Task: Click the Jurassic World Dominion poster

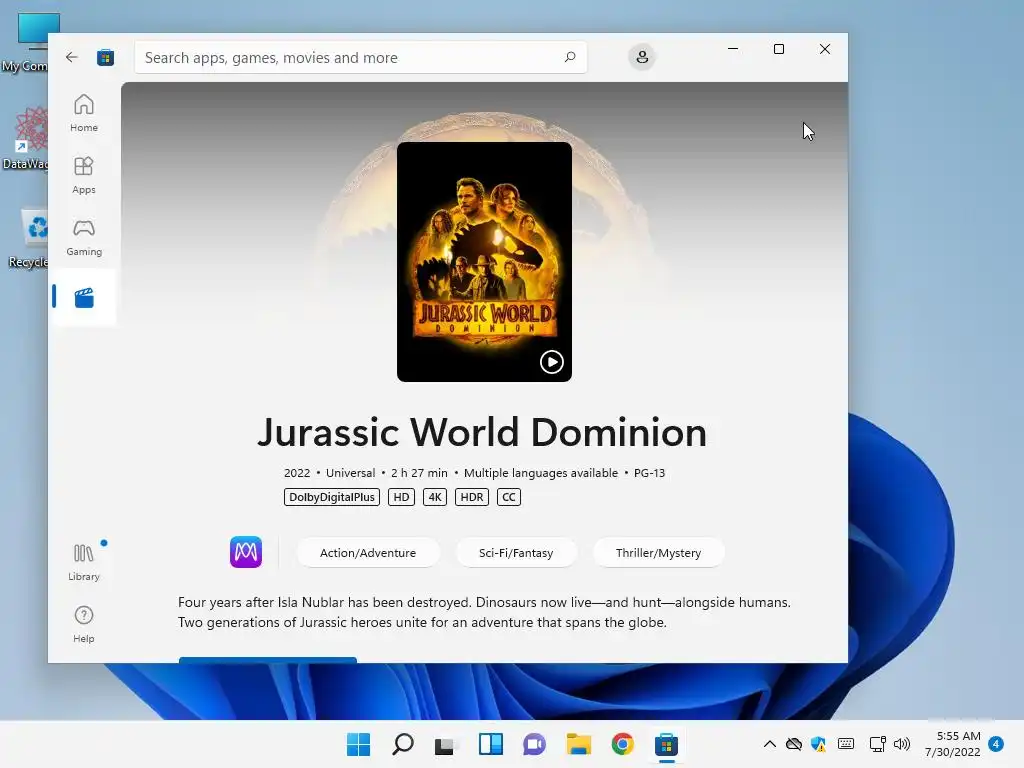Action: point(484,261)
